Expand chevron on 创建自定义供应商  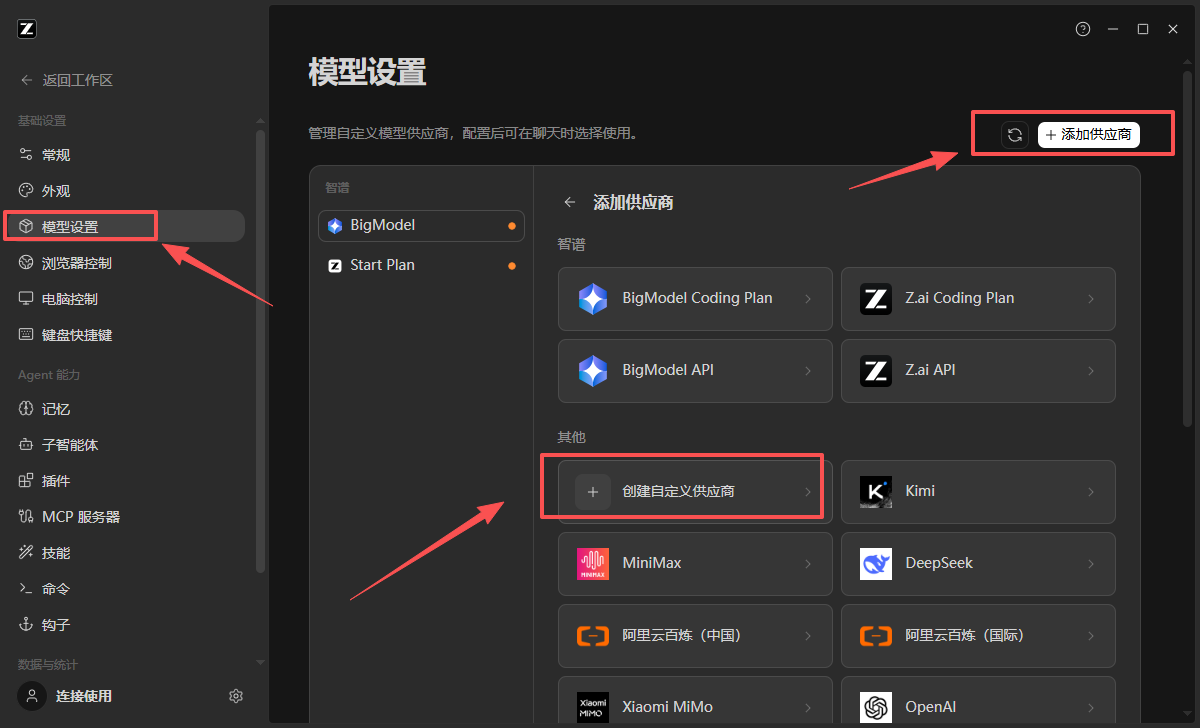click(x=808, y=492)
